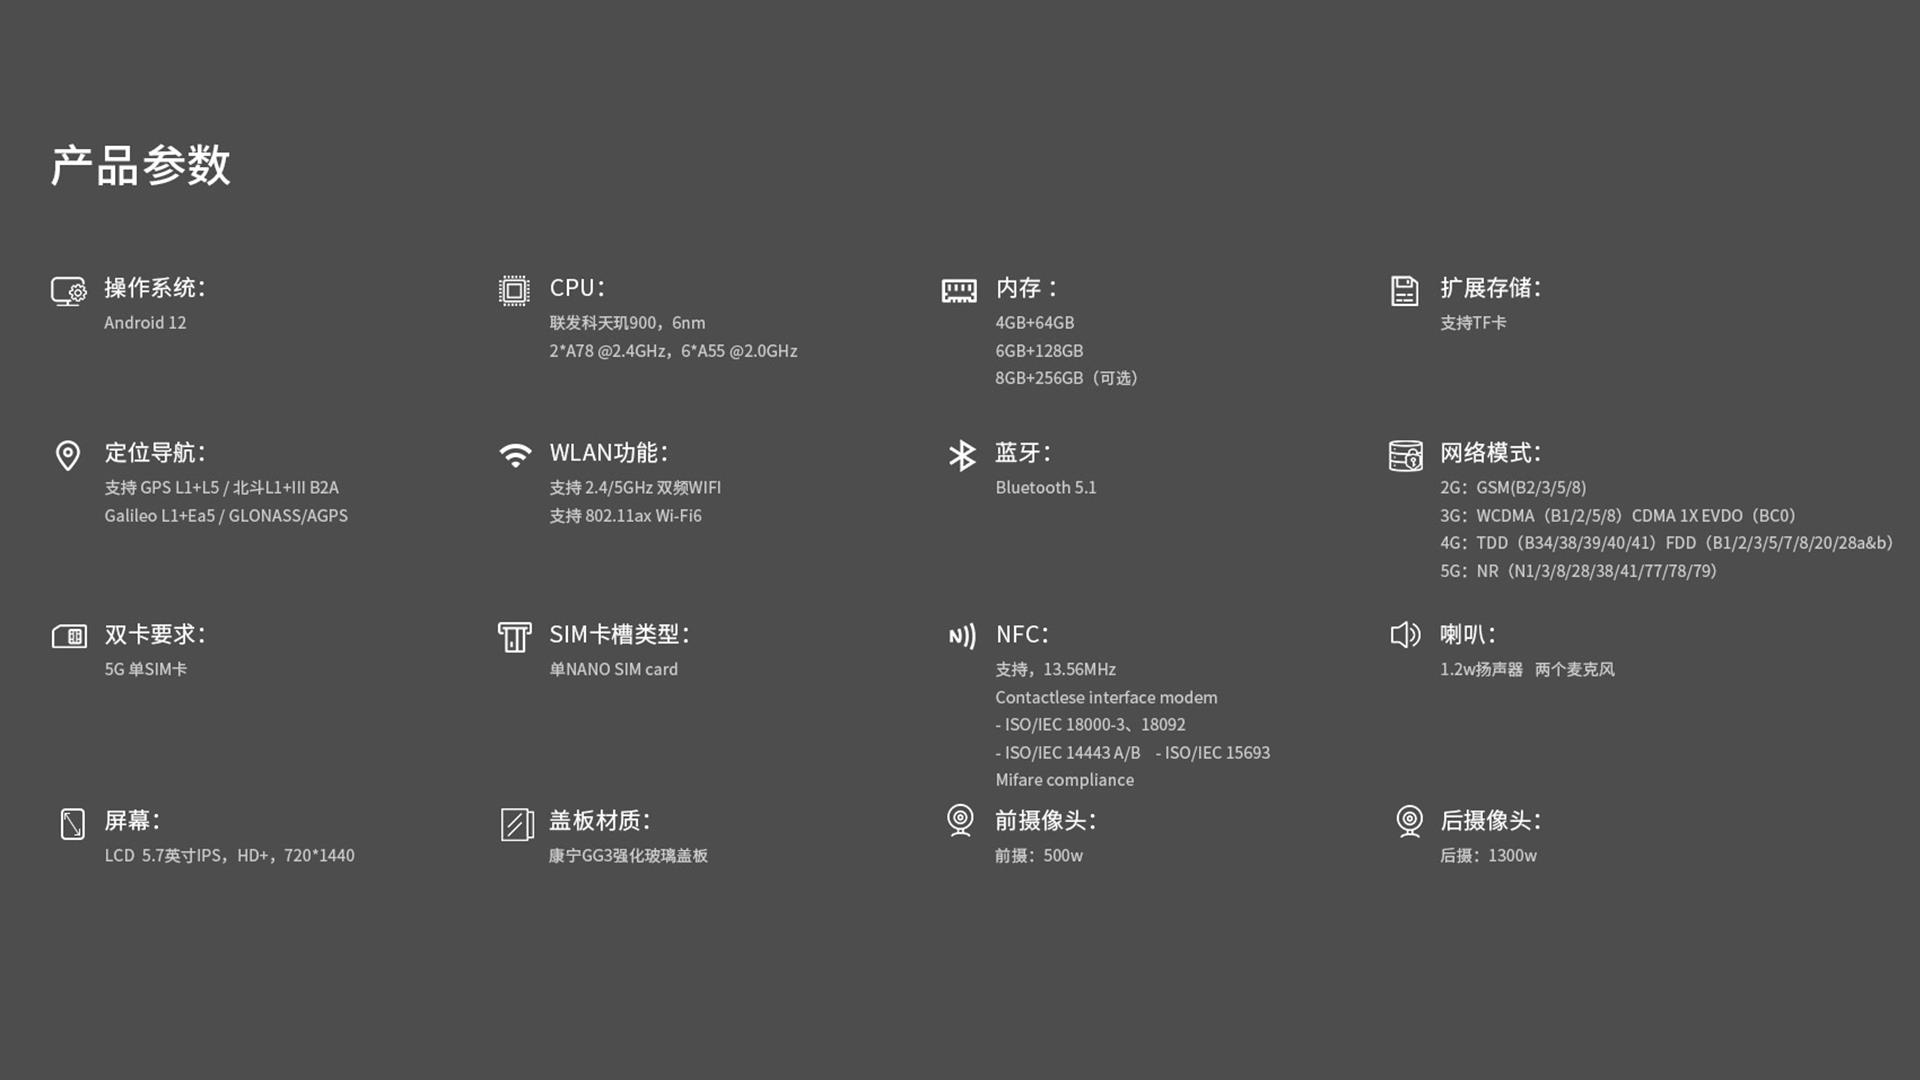Click the CPU chip icon
The height and width of the screenshot is (1080, 1920).
(514, 291)
